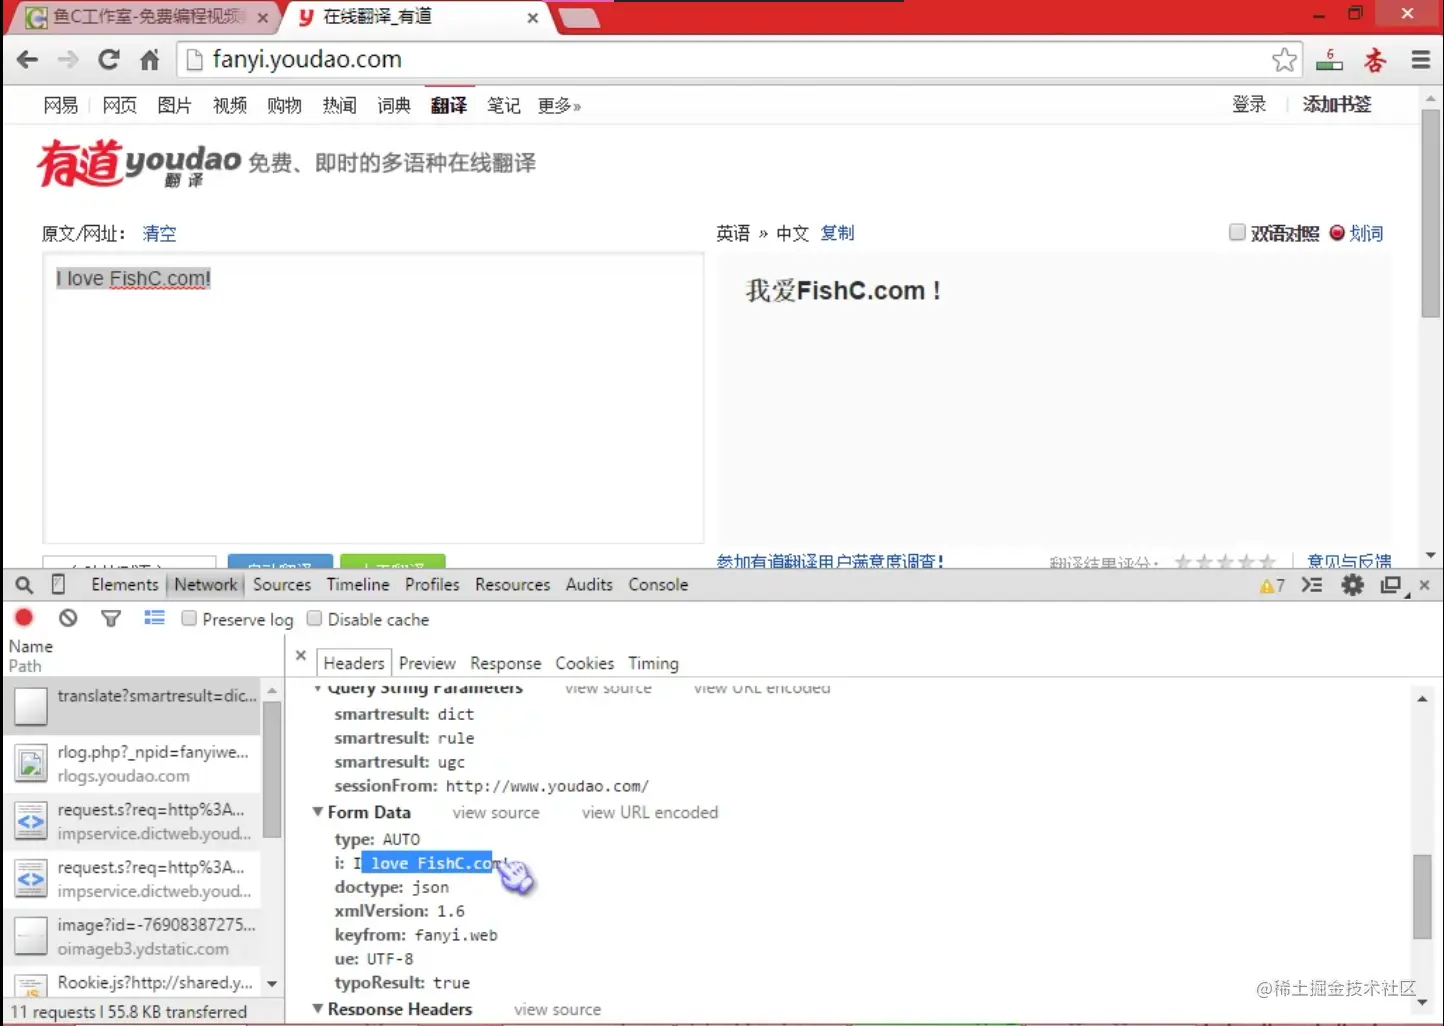Reload the page with refresh icon

(109, 60)
